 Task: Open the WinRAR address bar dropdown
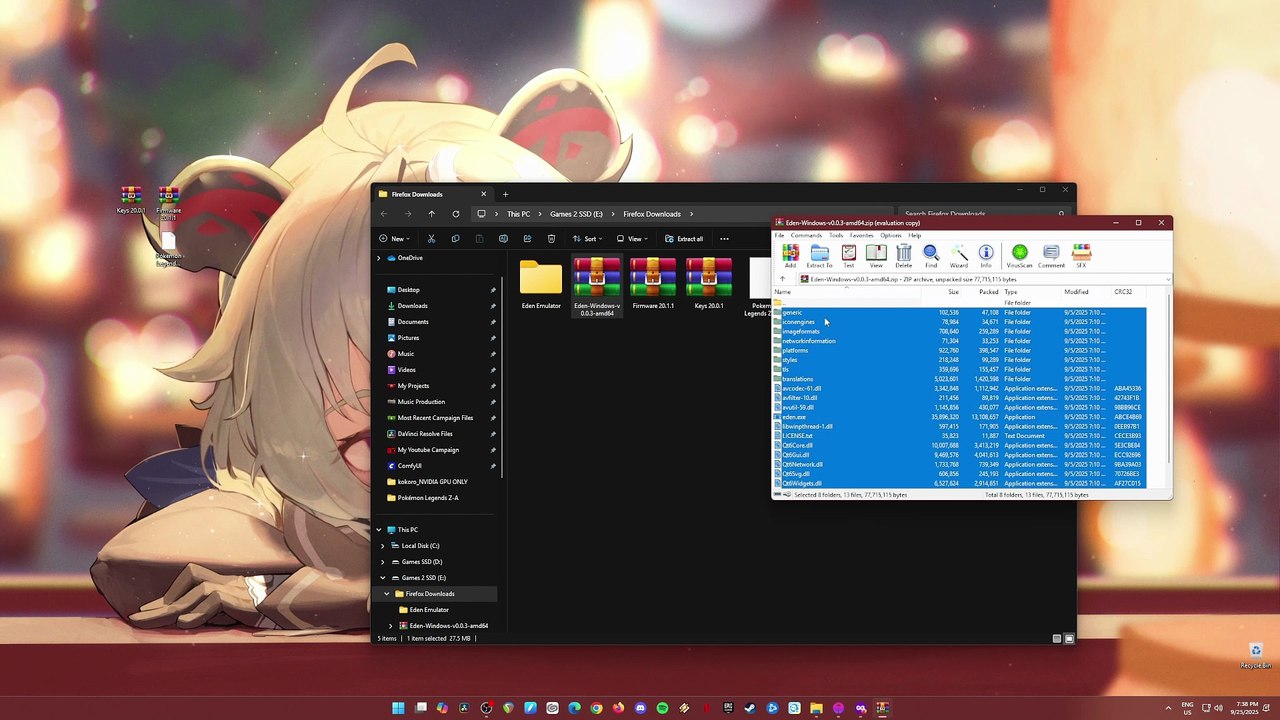pyautogui.click(x=1167, y=279)
